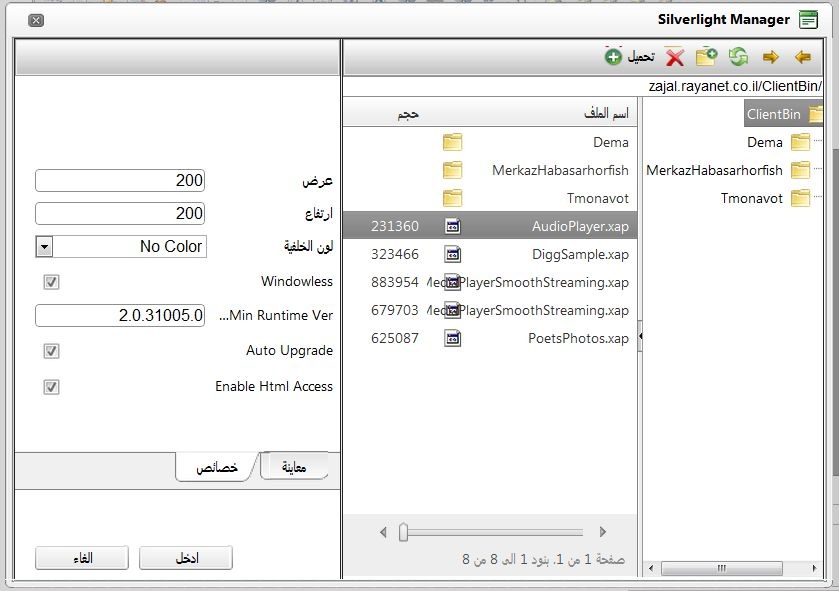
Task: Click MerkazHabasarhorfish folder icon in file list
Action: pos(452,170)
